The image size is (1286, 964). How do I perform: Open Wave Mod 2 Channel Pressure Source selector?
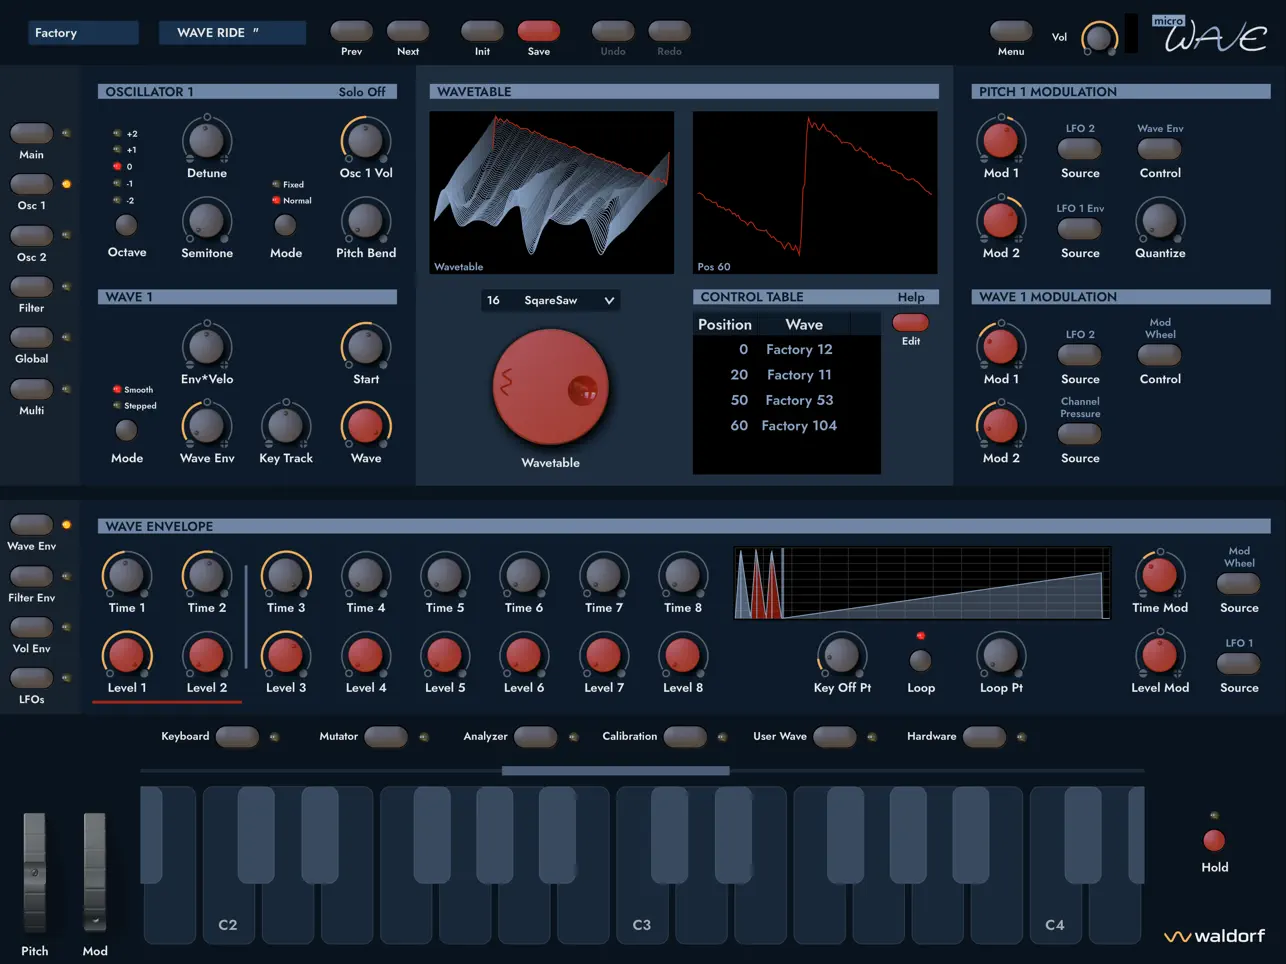1080,434
